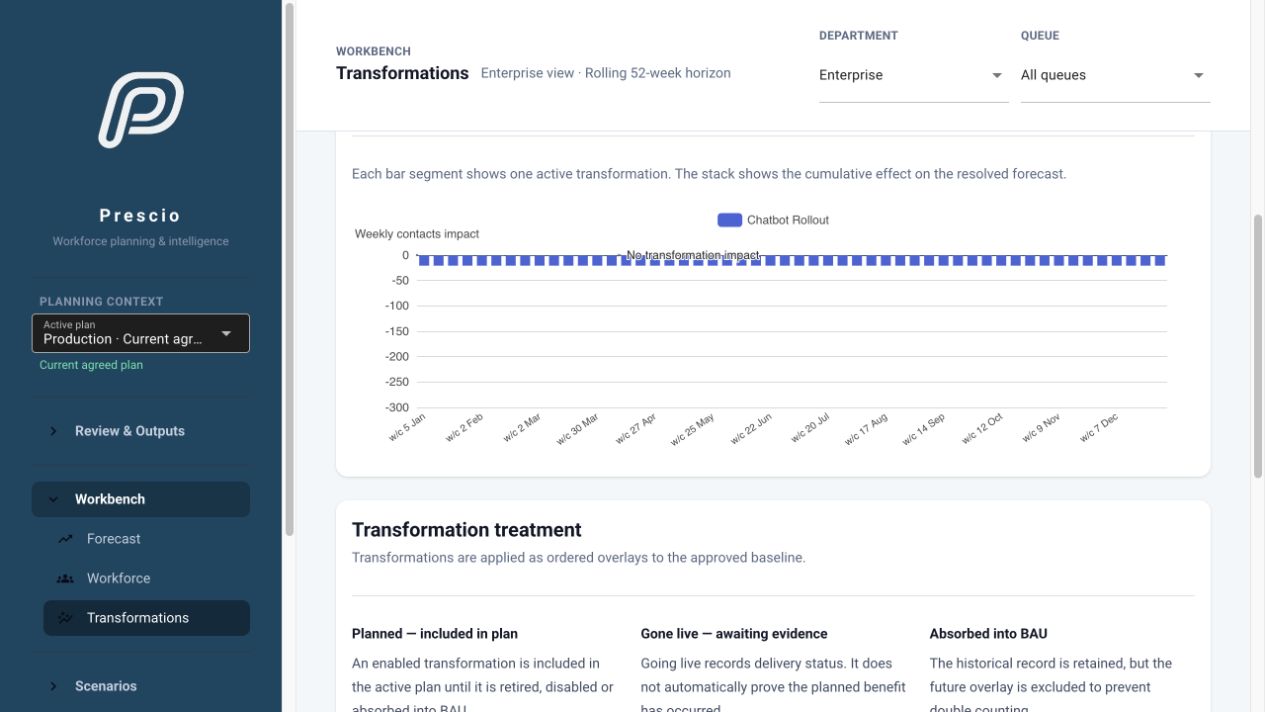Click the Prescio logo icon
Screen dimensions: 1265x712
click(141, 110)
